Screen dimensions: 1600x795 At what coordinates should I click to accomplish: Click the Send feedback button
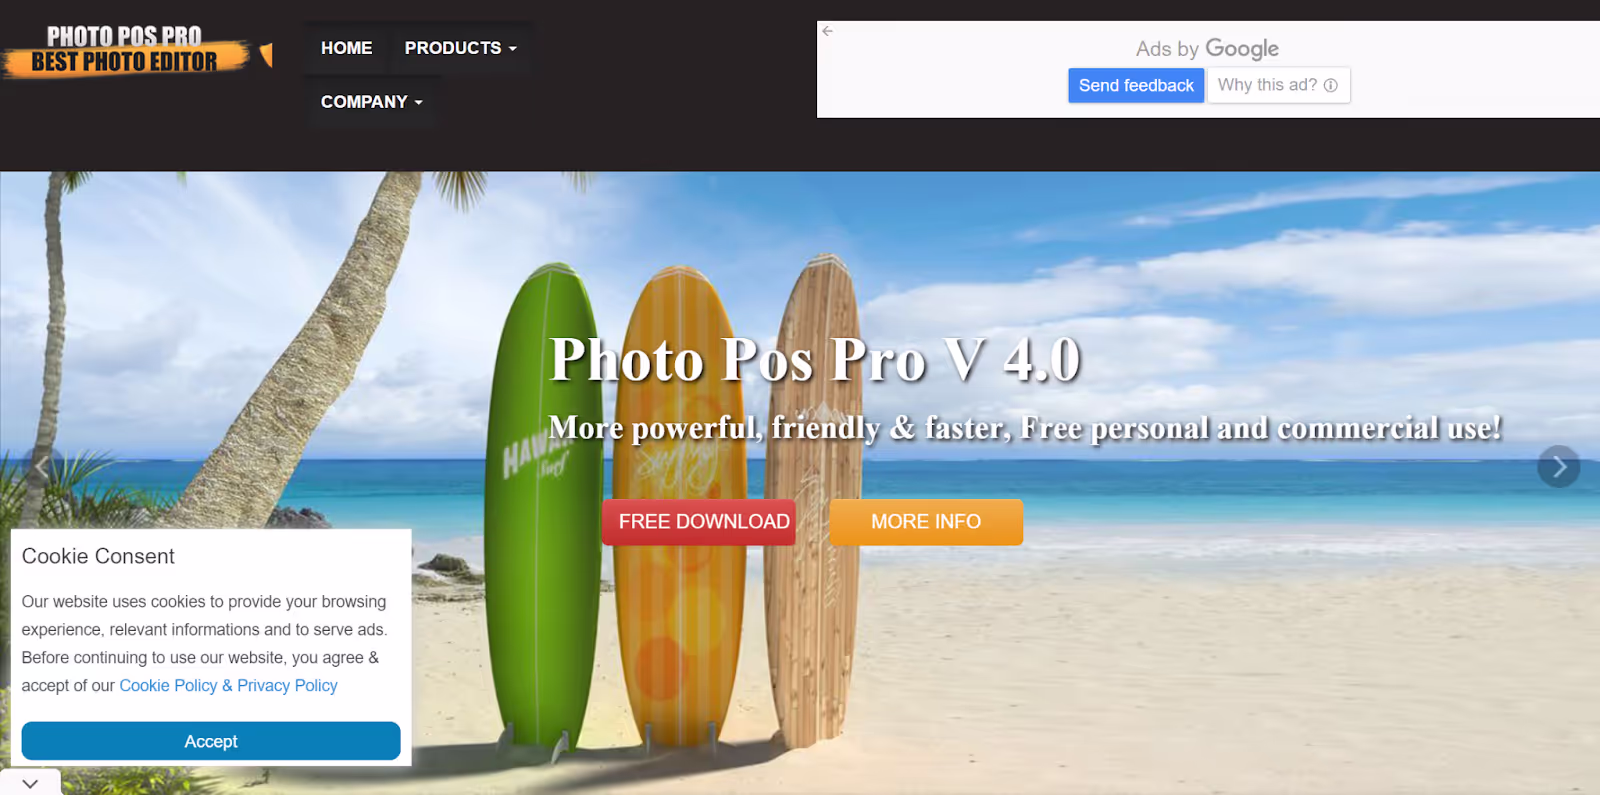[1136, 86]
